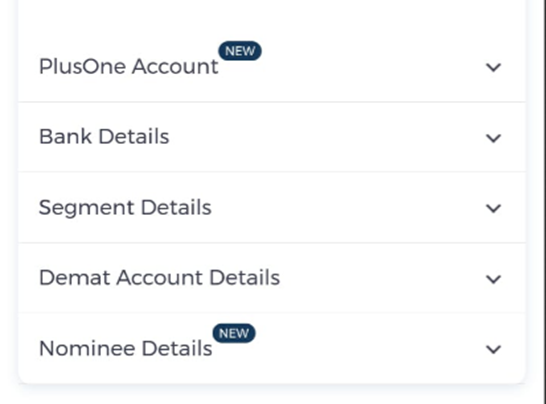
Task: Open the Demat Account Details label
Action: pyautogui.click(x=159, y=278)
